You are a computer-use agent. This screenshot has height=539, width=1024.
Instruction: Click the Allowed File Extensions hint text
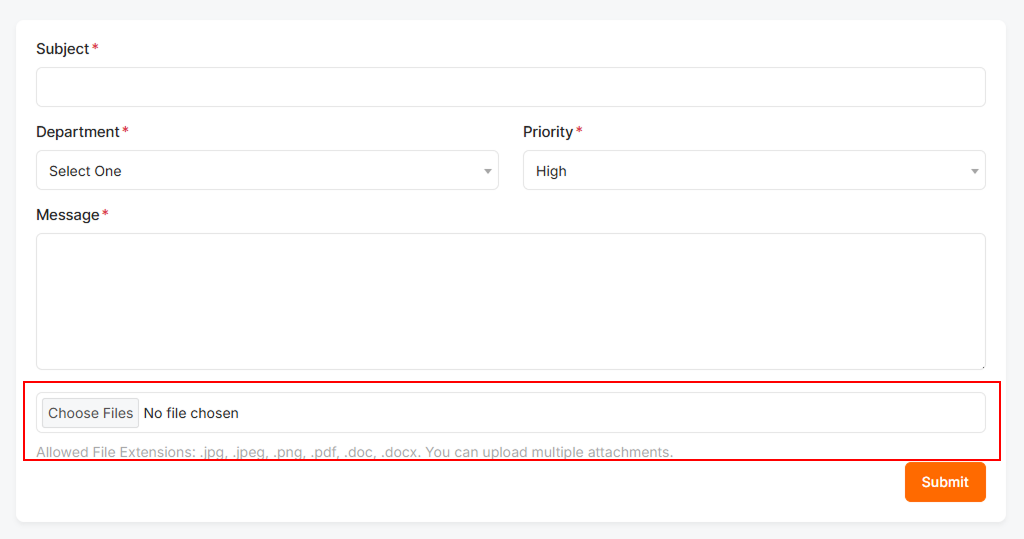tap(354, 452)
